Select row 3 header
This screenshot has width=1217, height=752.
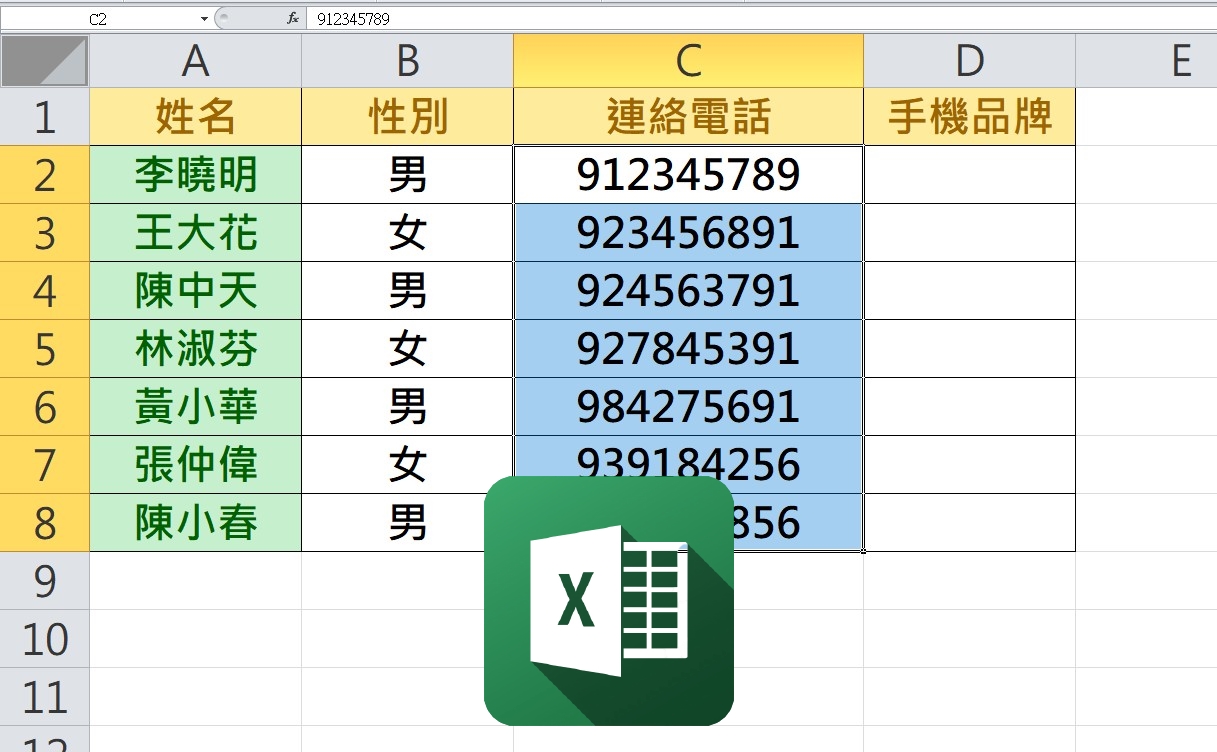click(45, 233)
